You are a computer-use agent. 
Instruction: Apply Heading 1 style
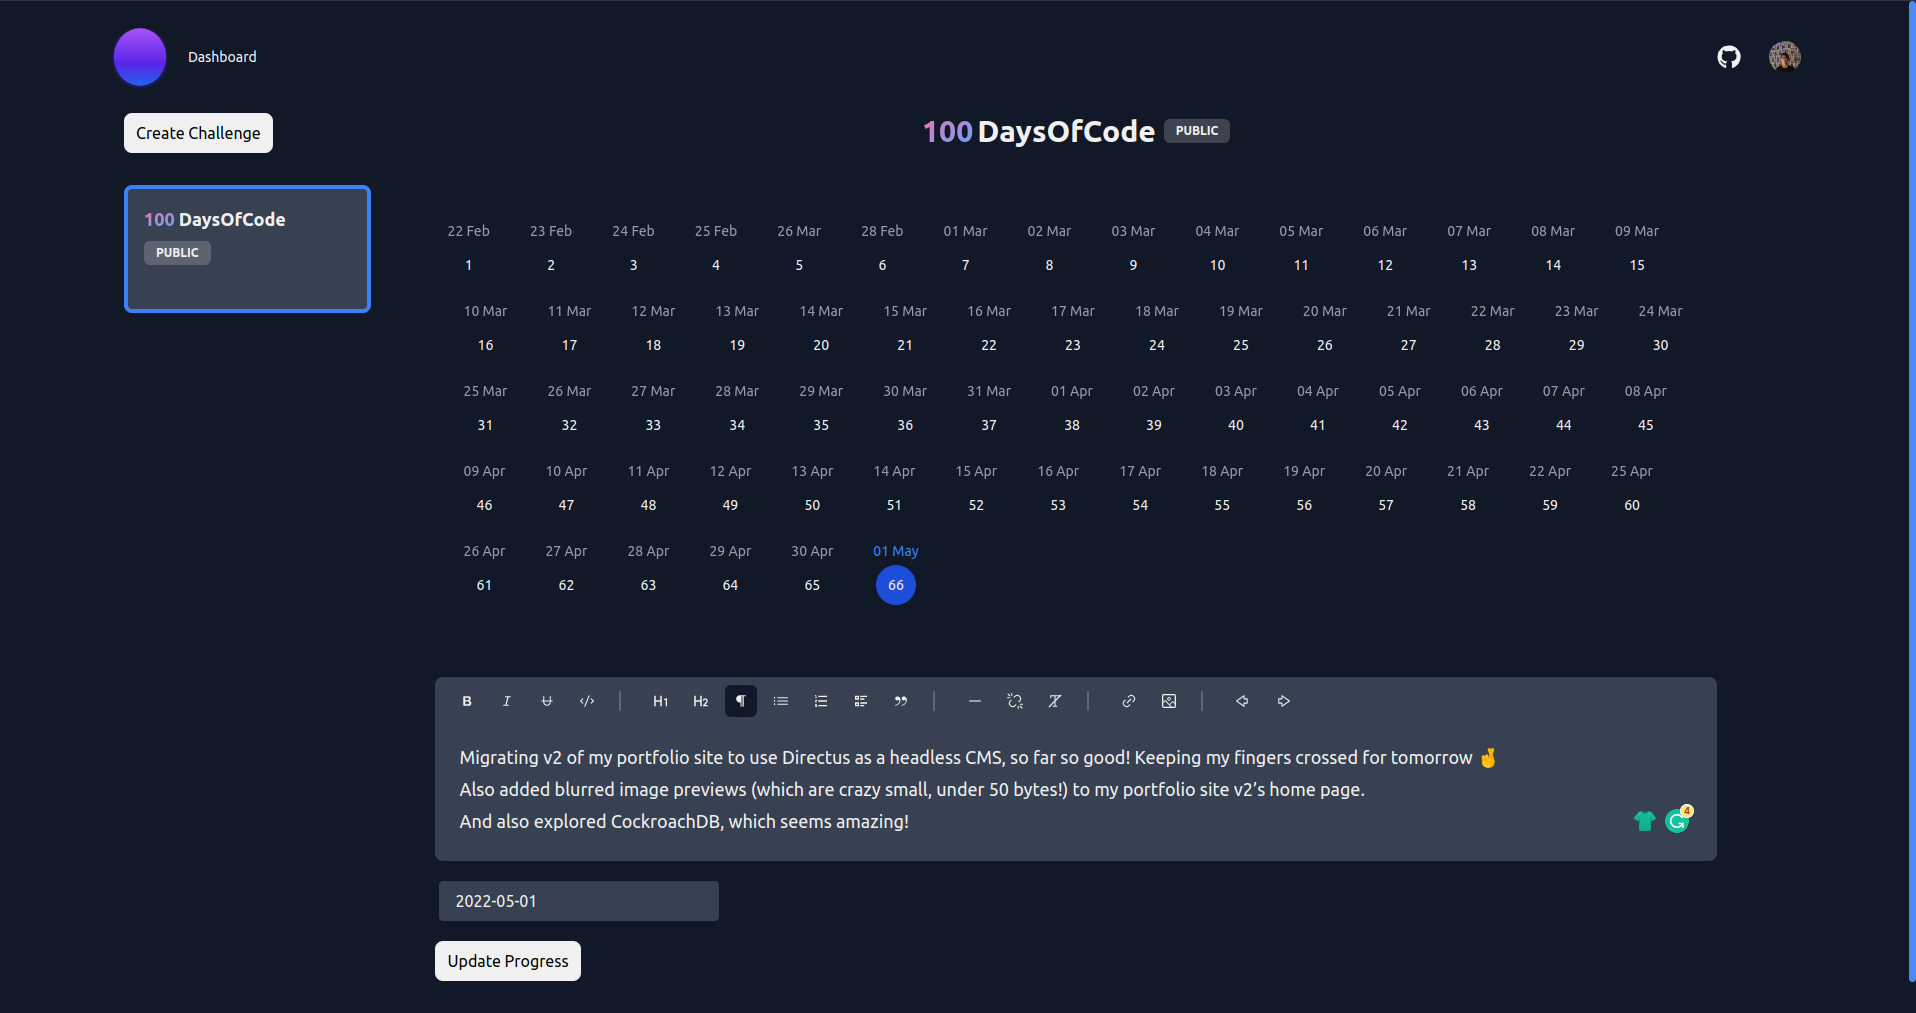pos(661,701)
